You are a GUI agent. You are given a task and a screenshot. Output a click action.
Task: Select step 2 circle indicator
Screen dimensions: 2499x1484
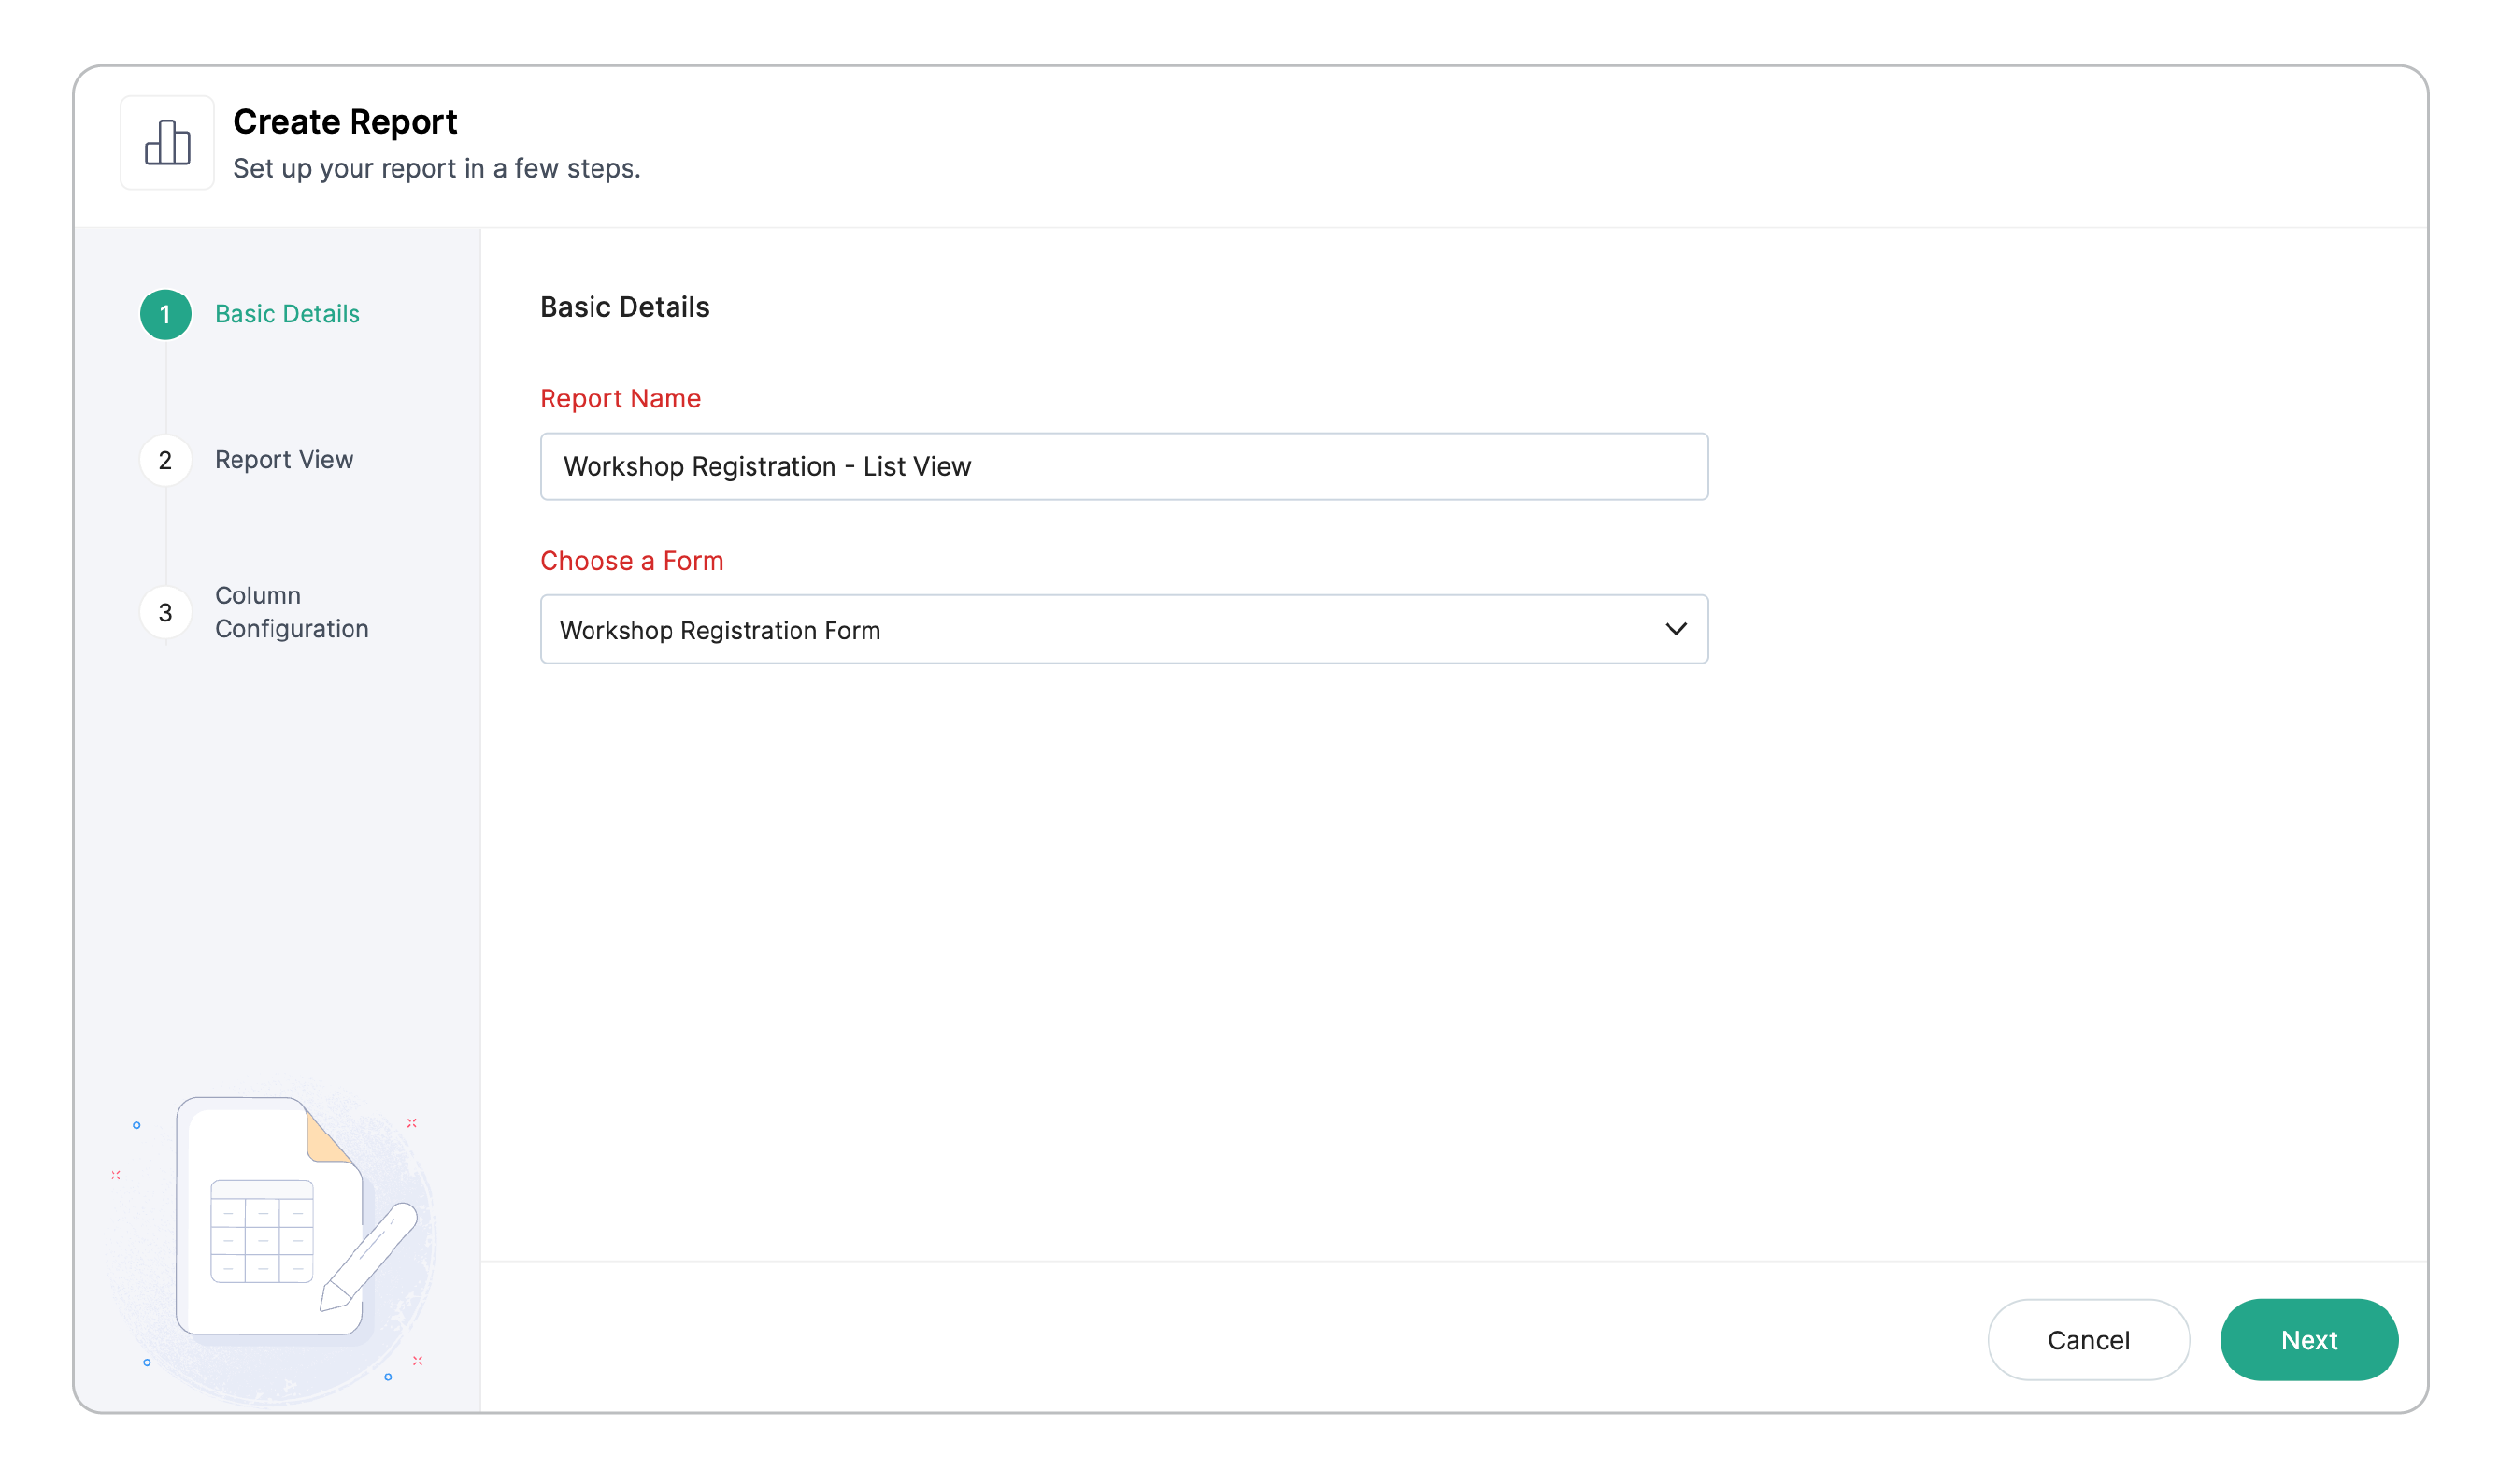point(165,460)
